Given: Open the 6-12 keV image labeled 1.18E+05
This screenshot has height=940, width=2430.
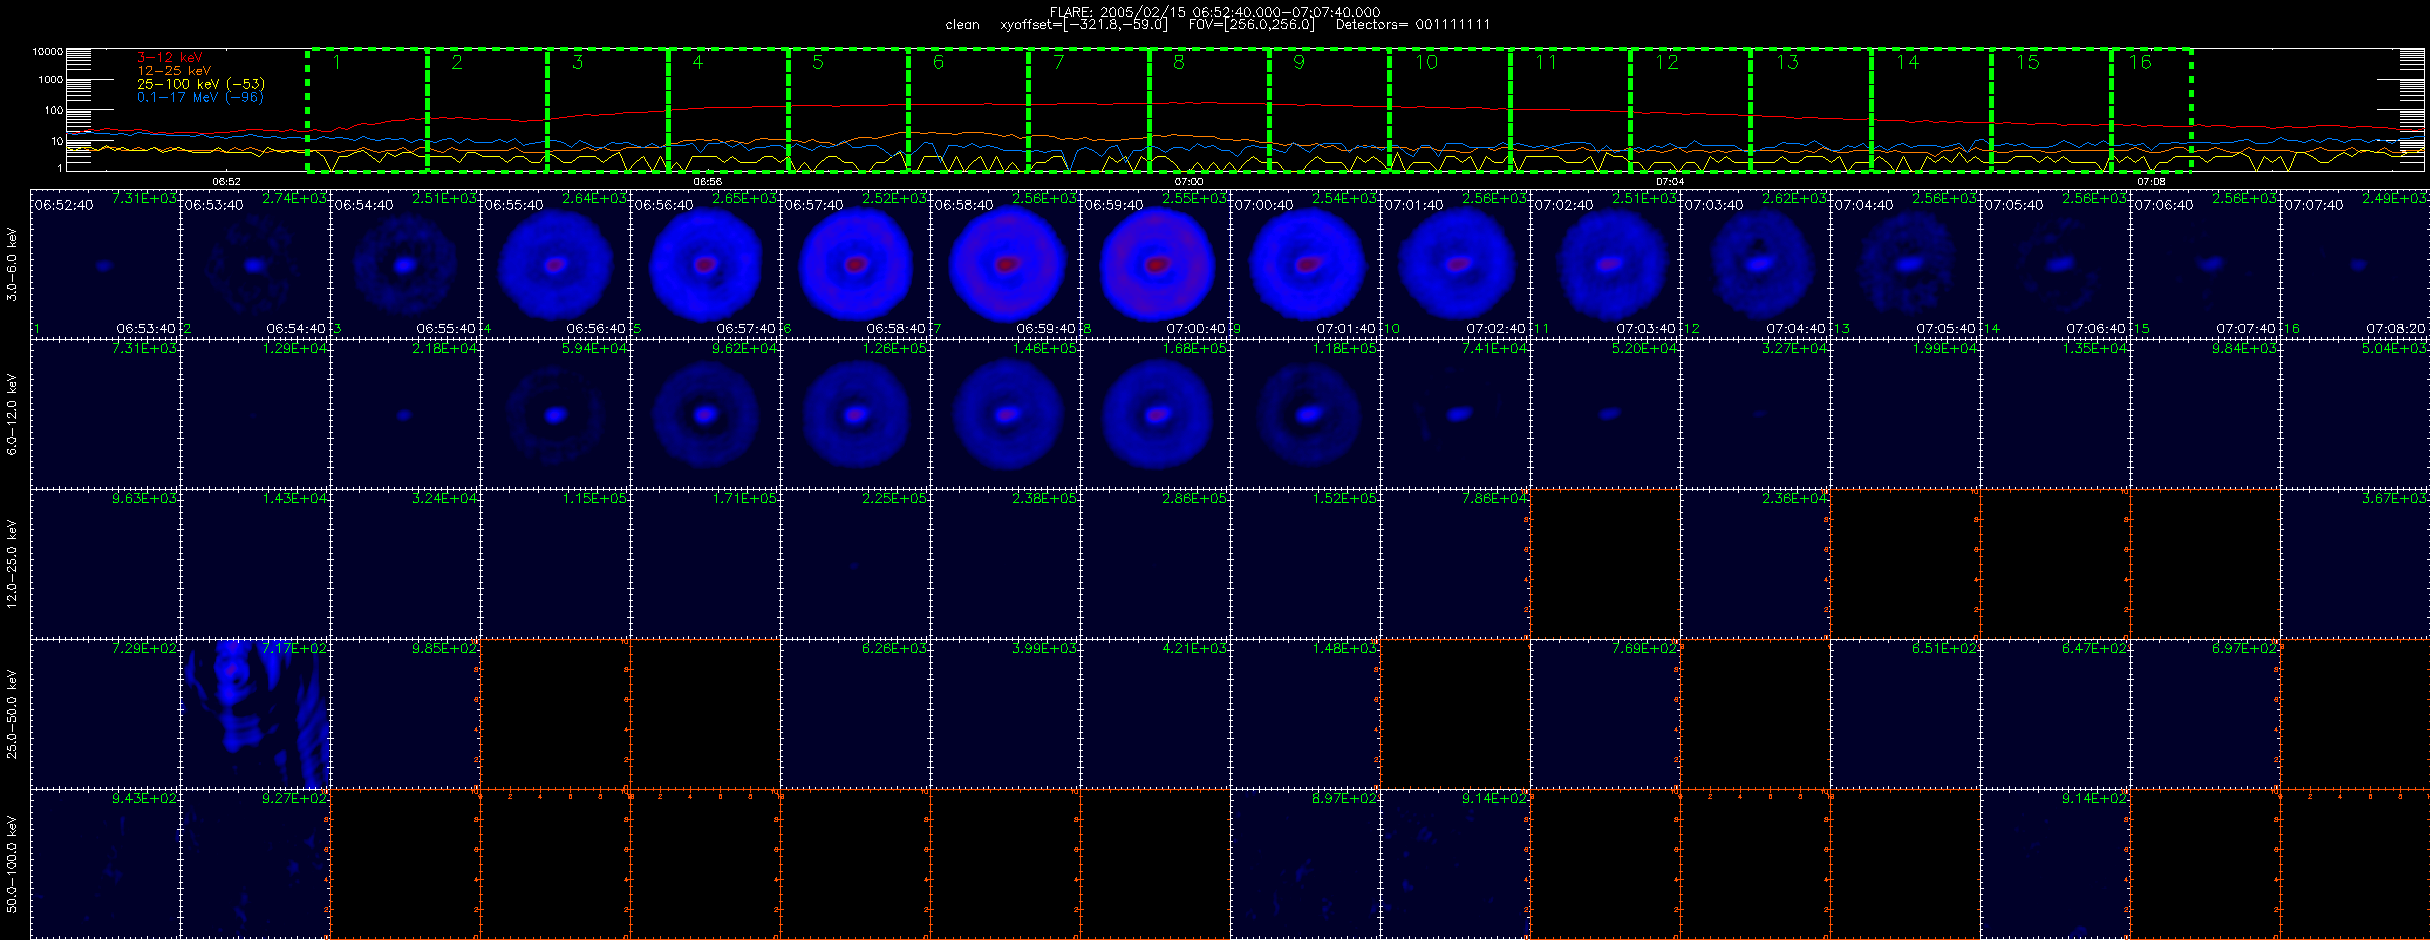Looking at the screenshot, I should point(1305,414).
